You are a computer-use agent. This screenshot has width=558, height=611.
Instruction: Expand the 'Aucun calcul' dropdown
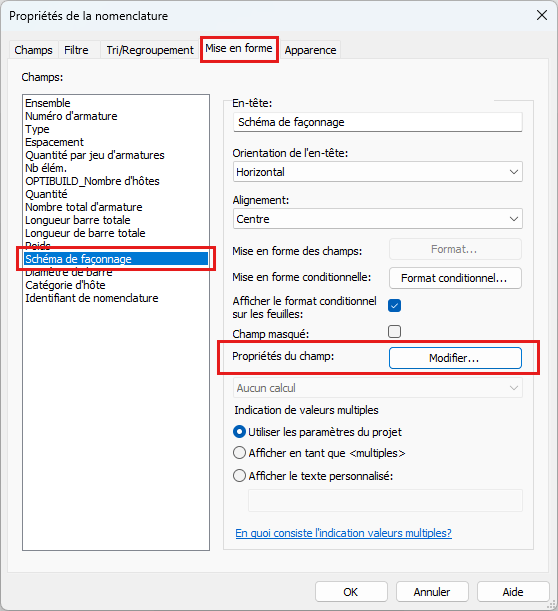pos(378,388)
